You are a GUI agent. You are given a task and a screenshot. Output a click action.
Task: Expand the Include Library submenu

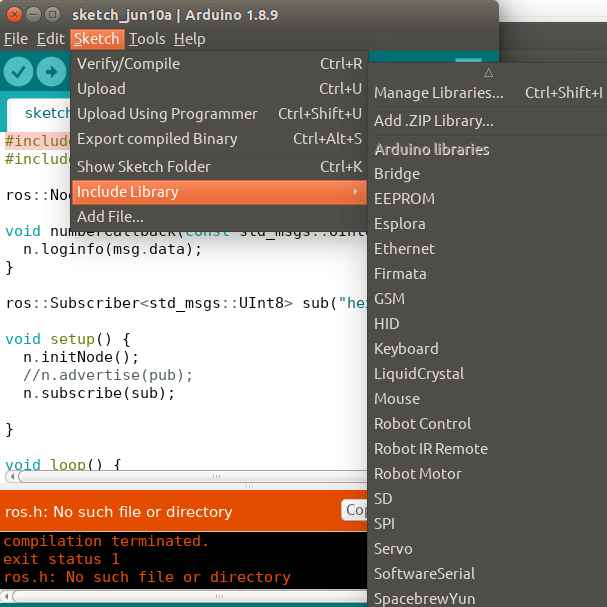point(219,192)
